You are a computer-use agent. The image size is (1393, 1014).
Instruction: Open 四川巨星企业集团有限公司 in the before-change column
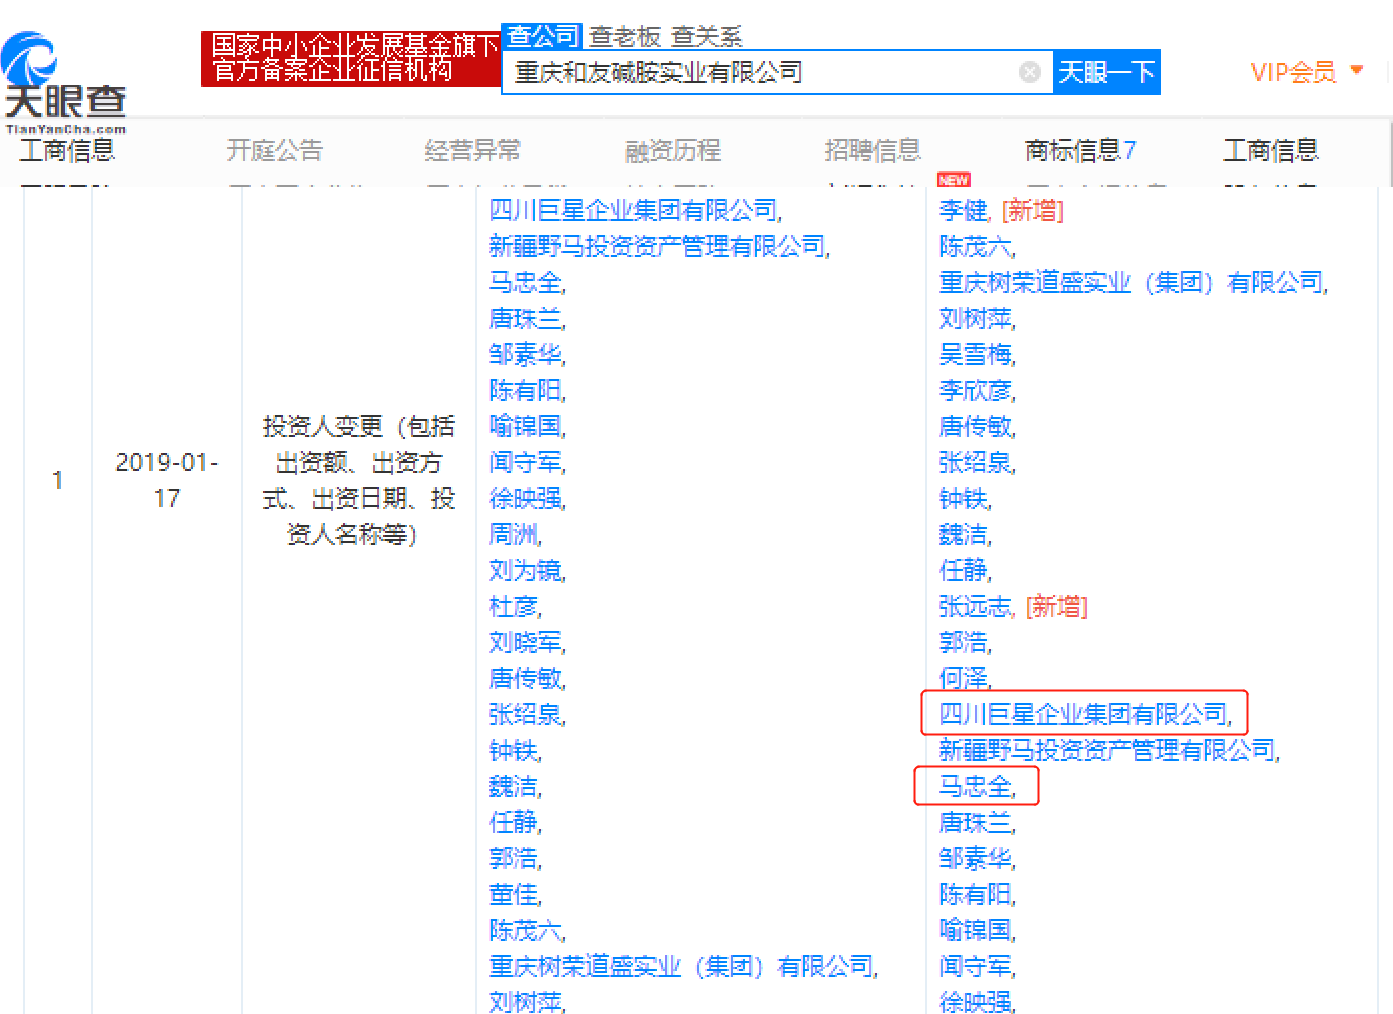pyautogui.click(x=634, y=210)
